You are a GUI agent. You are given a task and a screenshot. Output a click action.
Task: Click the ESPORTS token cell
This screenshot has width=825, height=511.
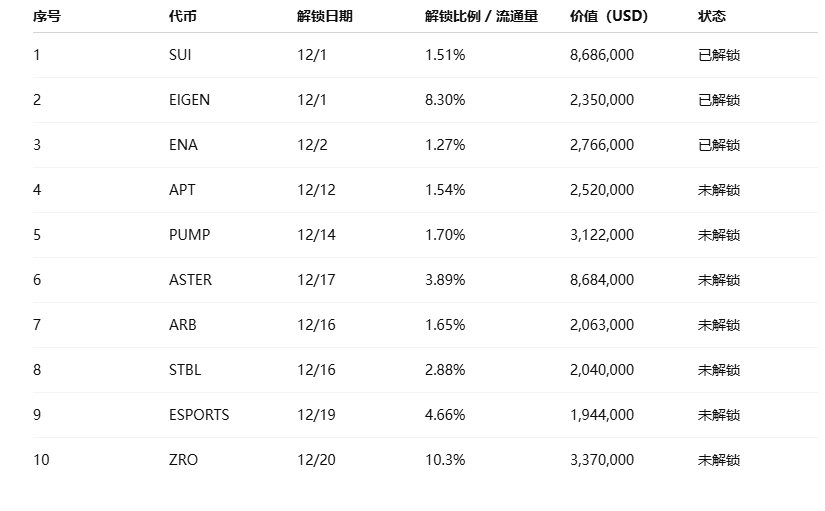(x=199, y=415)
